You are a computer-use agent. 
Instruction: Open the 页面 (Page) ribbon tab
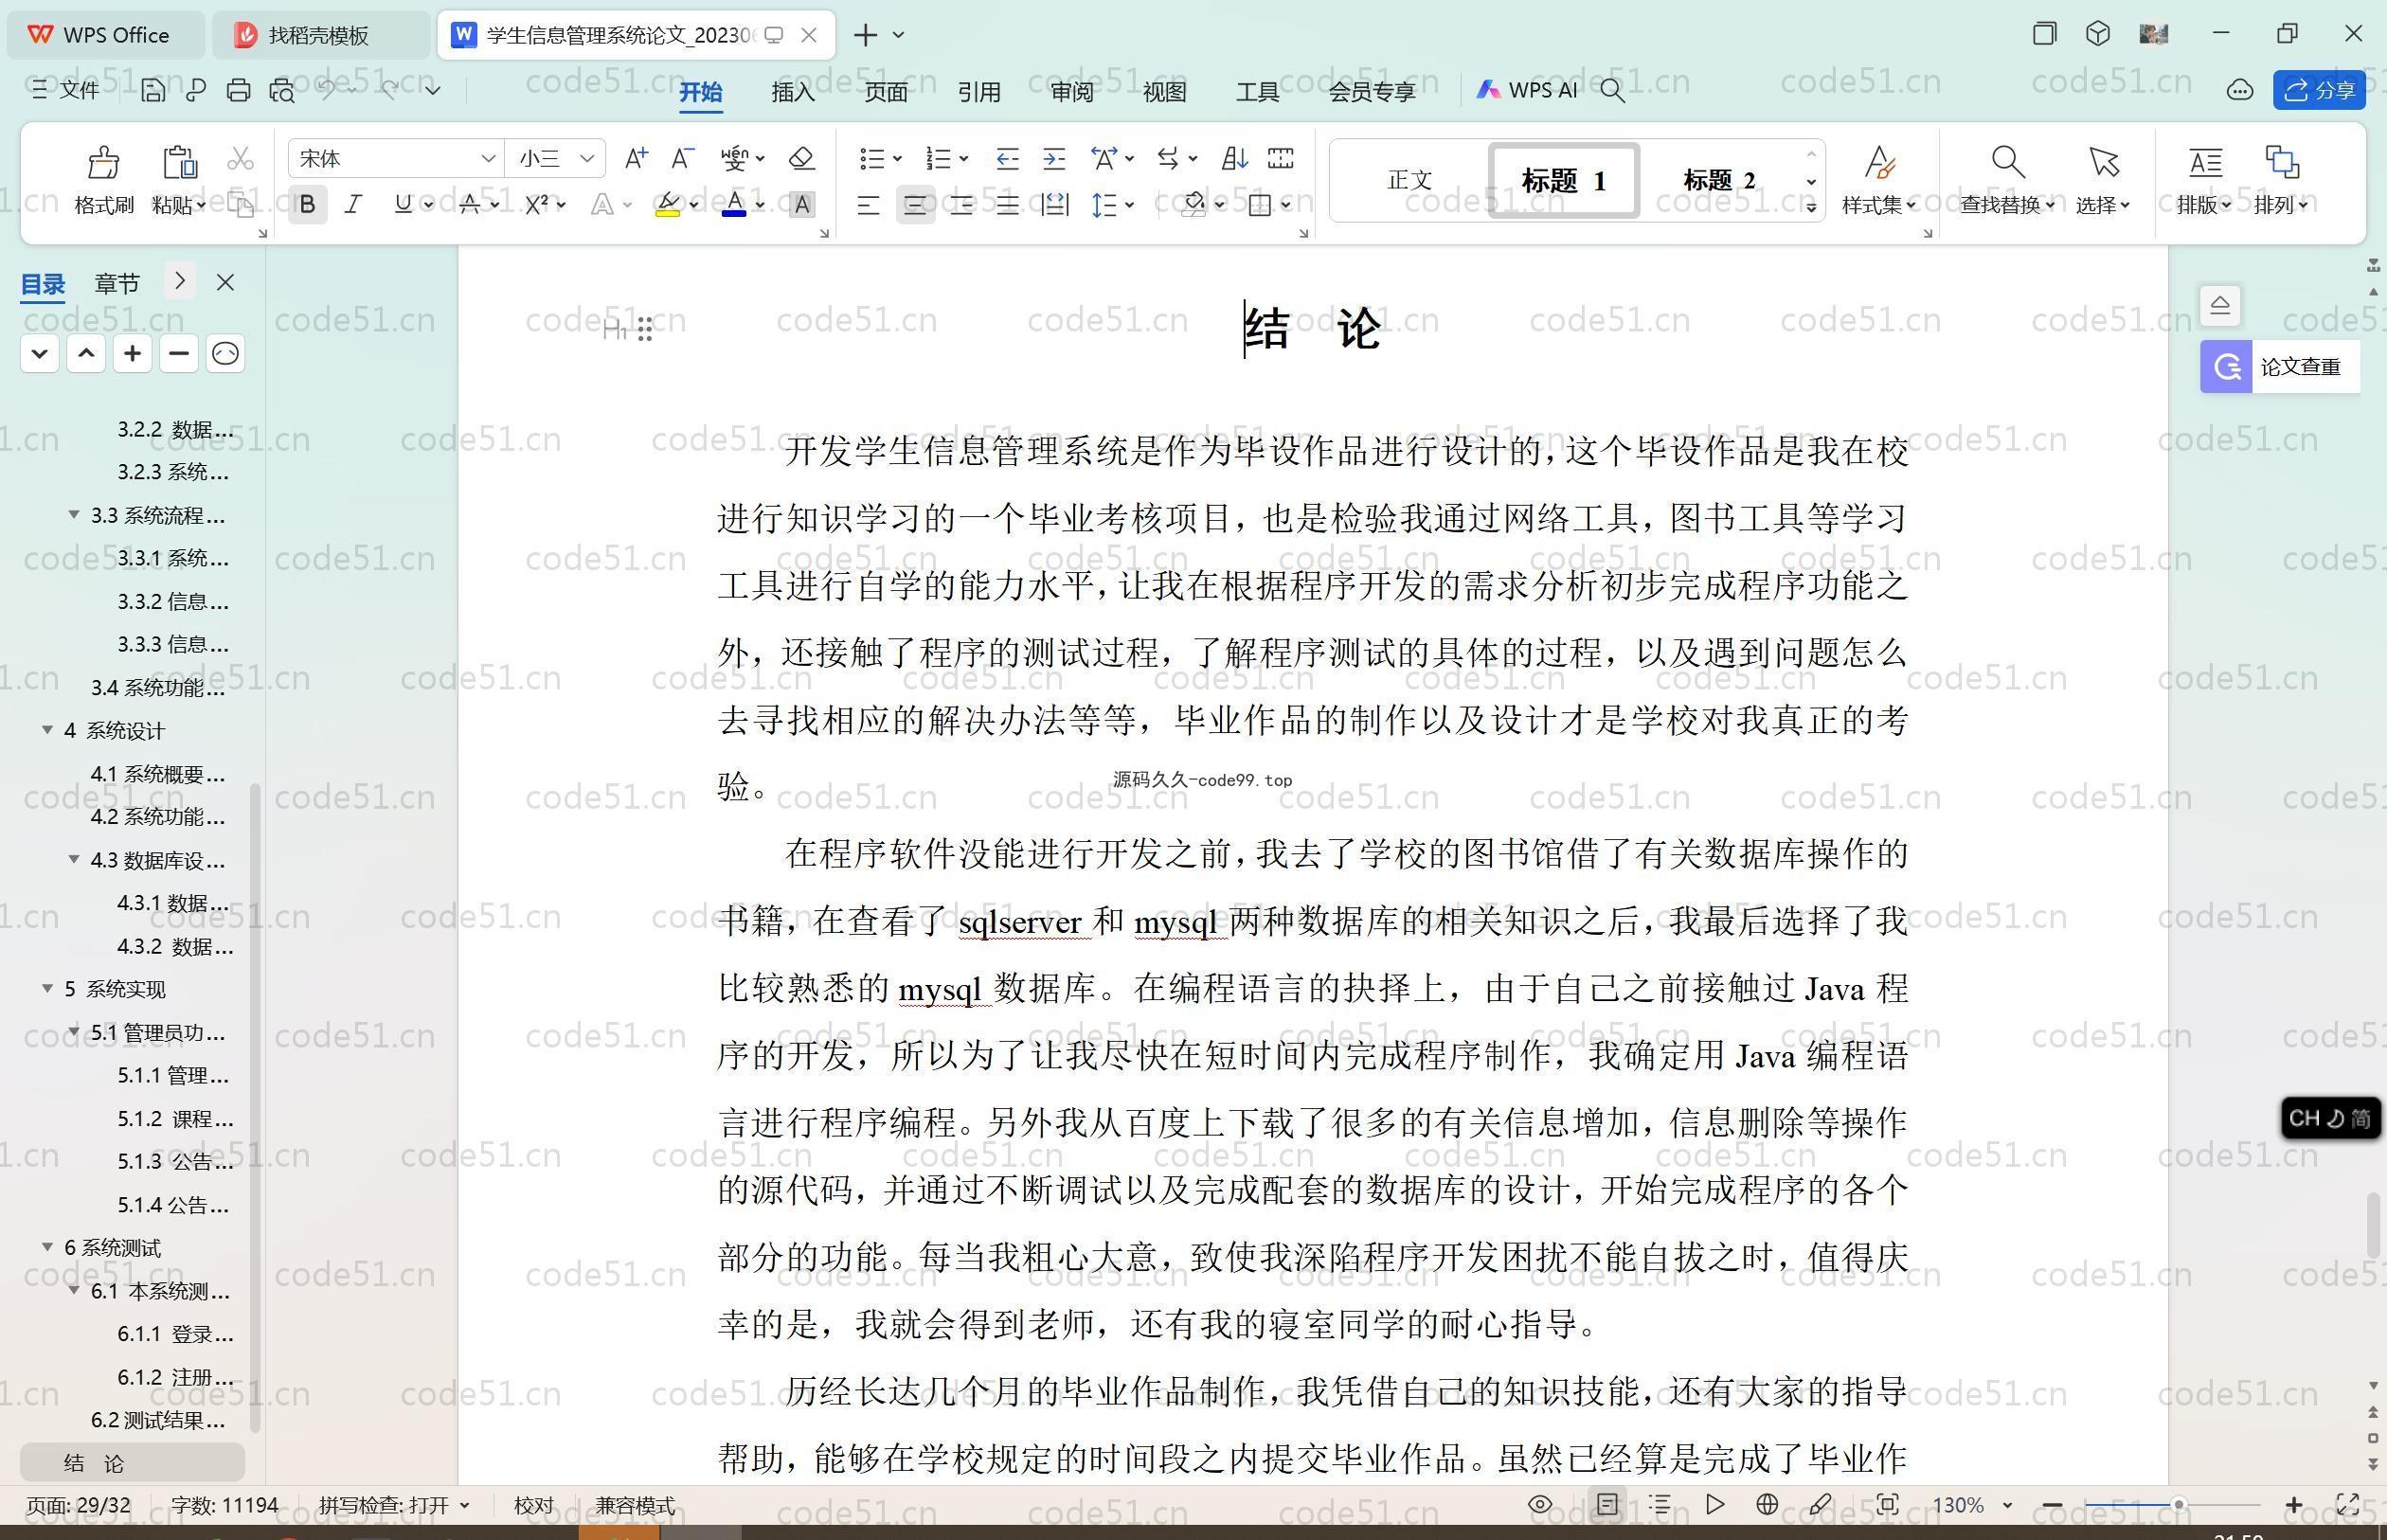pos(886,91)
